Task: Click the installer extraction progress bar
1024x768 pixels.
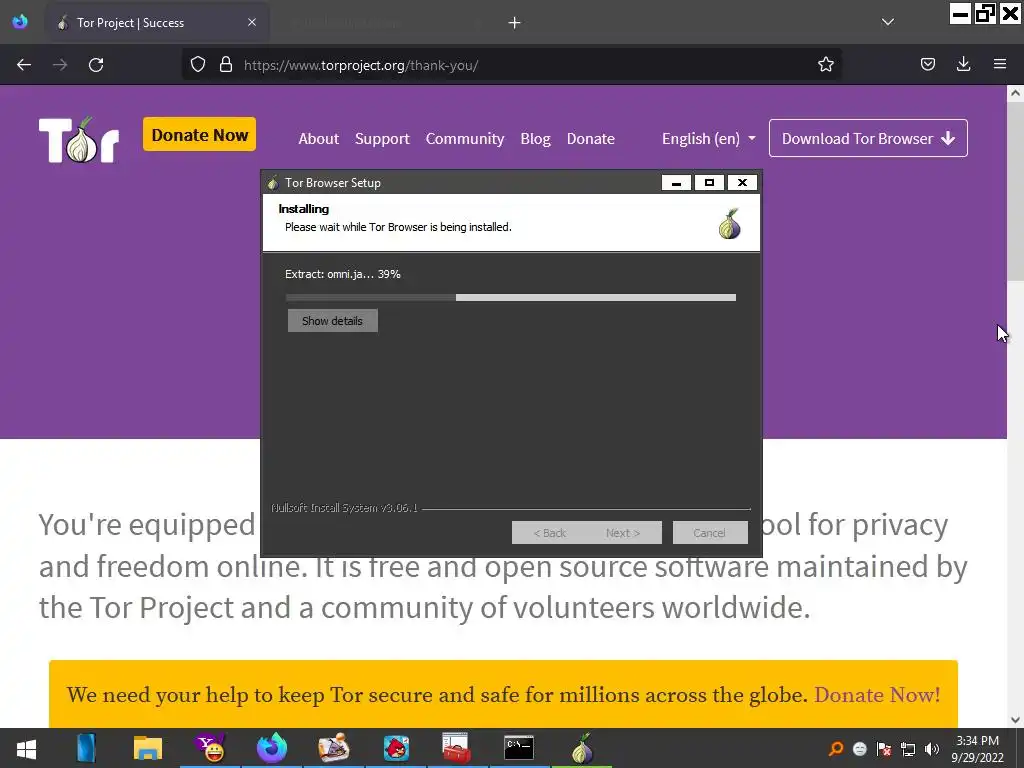Action: [511, 298]
